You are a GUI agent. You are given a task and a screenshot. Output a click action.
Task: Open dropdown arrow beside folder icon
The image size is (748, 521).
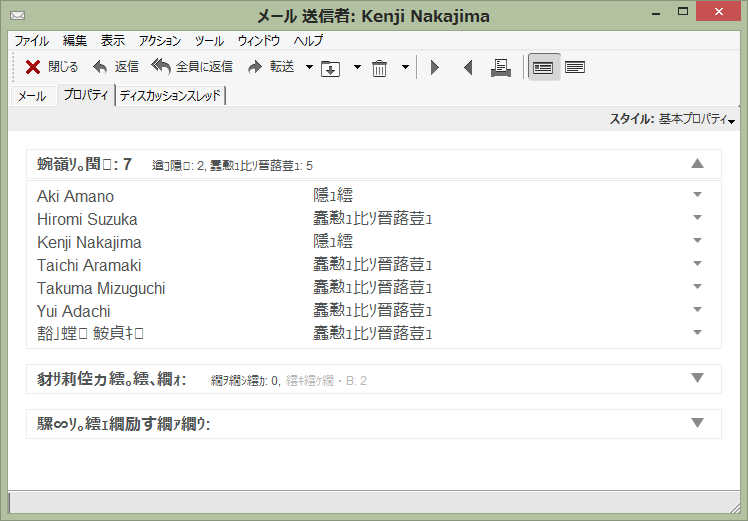tap(357, 67)
